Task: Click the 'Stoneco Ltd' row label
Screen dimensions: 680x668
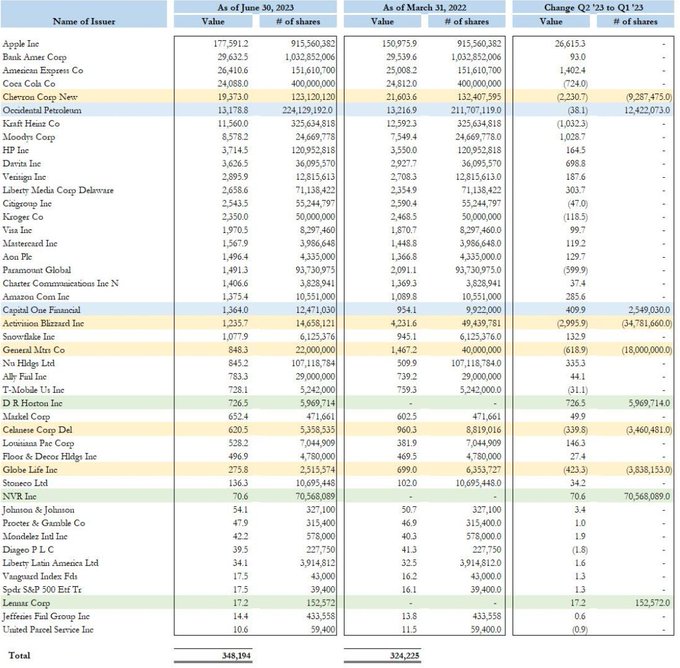Action: pyautogui.click(x=25, y=483)
